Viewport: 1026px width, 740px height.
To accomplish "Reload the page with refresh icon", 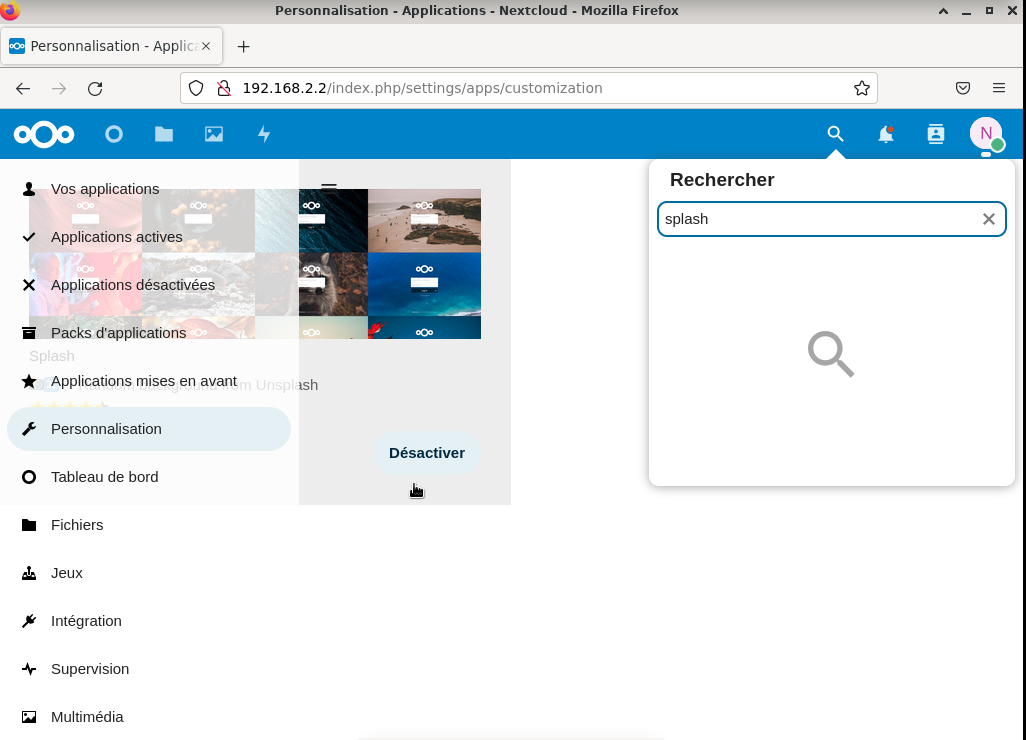I will [95, 88].
